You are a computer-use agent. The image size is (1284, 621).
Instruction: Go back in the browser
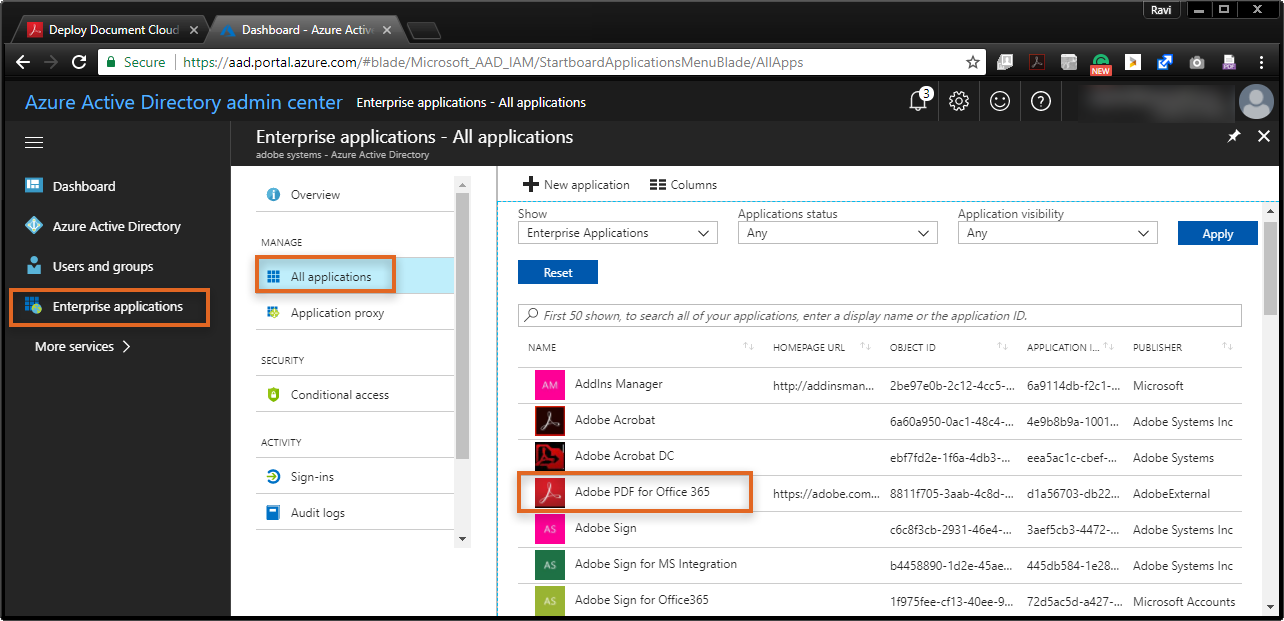(x=23, y=62)
